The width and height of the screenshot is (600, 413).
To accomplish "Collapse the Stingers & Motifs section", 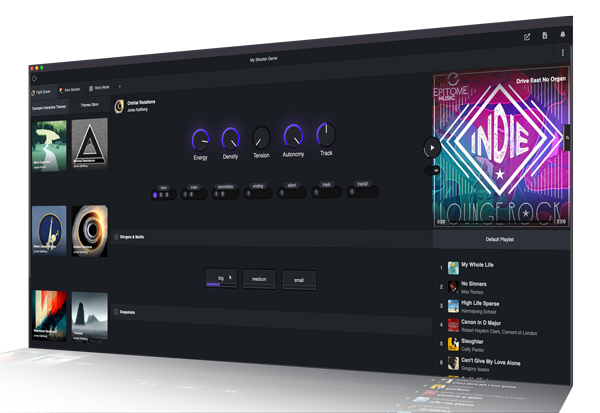I will point(116,237).
